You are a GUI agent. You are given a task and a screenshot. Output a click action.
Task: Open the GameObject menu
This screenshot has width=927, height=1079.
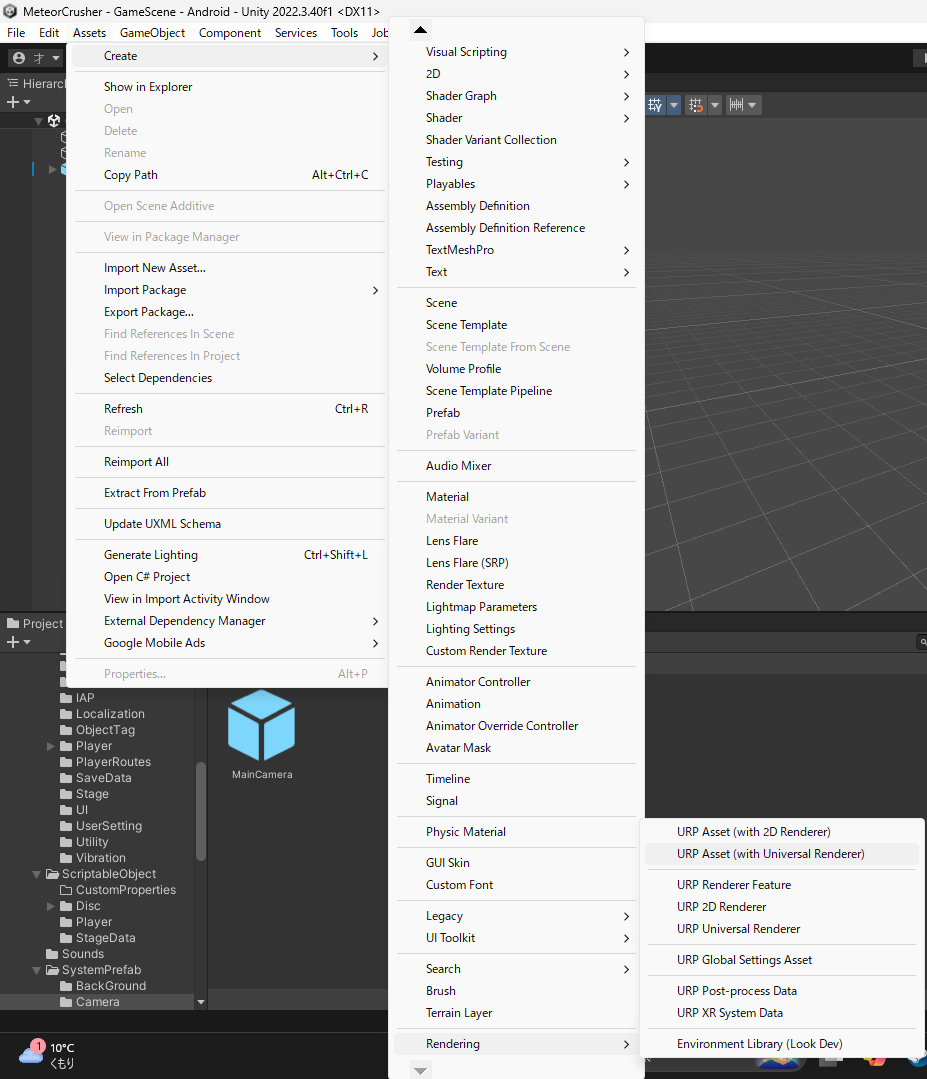click(152, 32)
